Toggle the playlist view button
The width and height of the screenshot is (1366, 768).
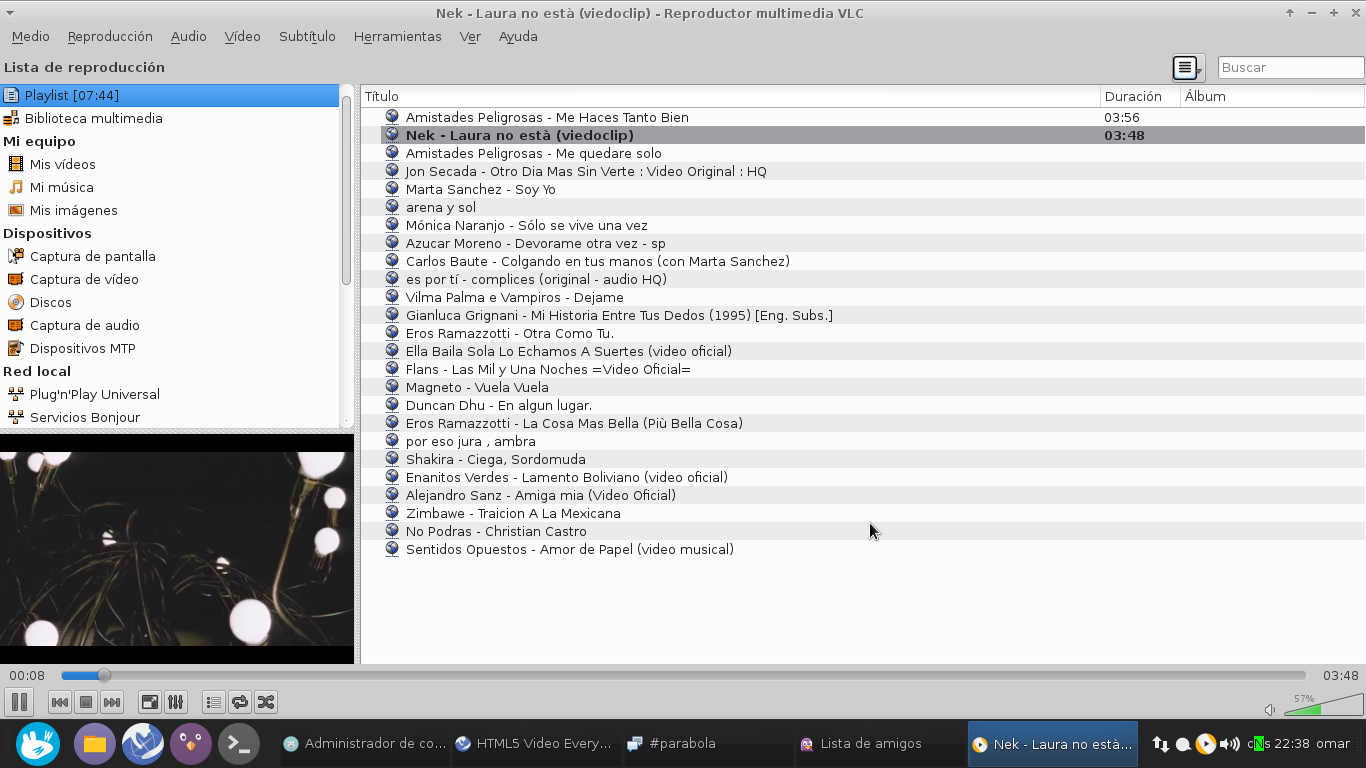click(213, 702)
